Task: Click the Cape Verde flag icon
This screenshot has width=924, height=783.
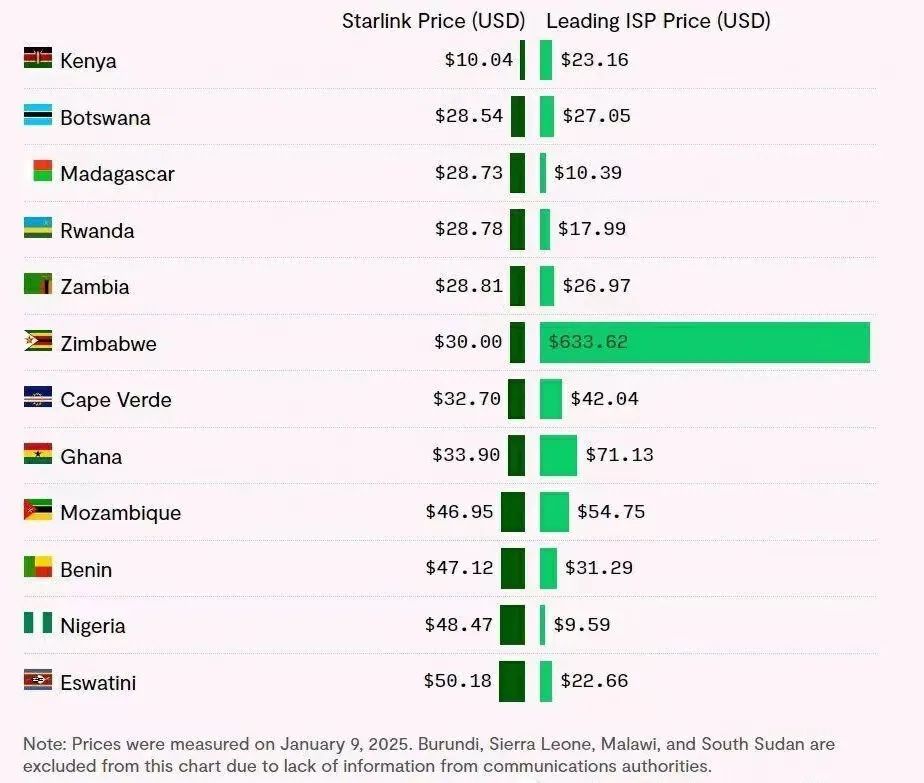Action: [x=38, y=397]
